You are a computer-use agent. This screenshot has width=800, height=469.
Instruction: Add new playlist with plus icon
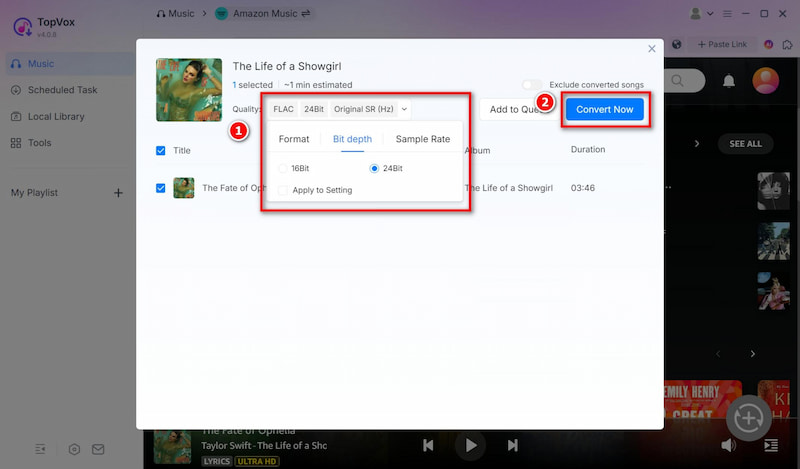[118, 192]
